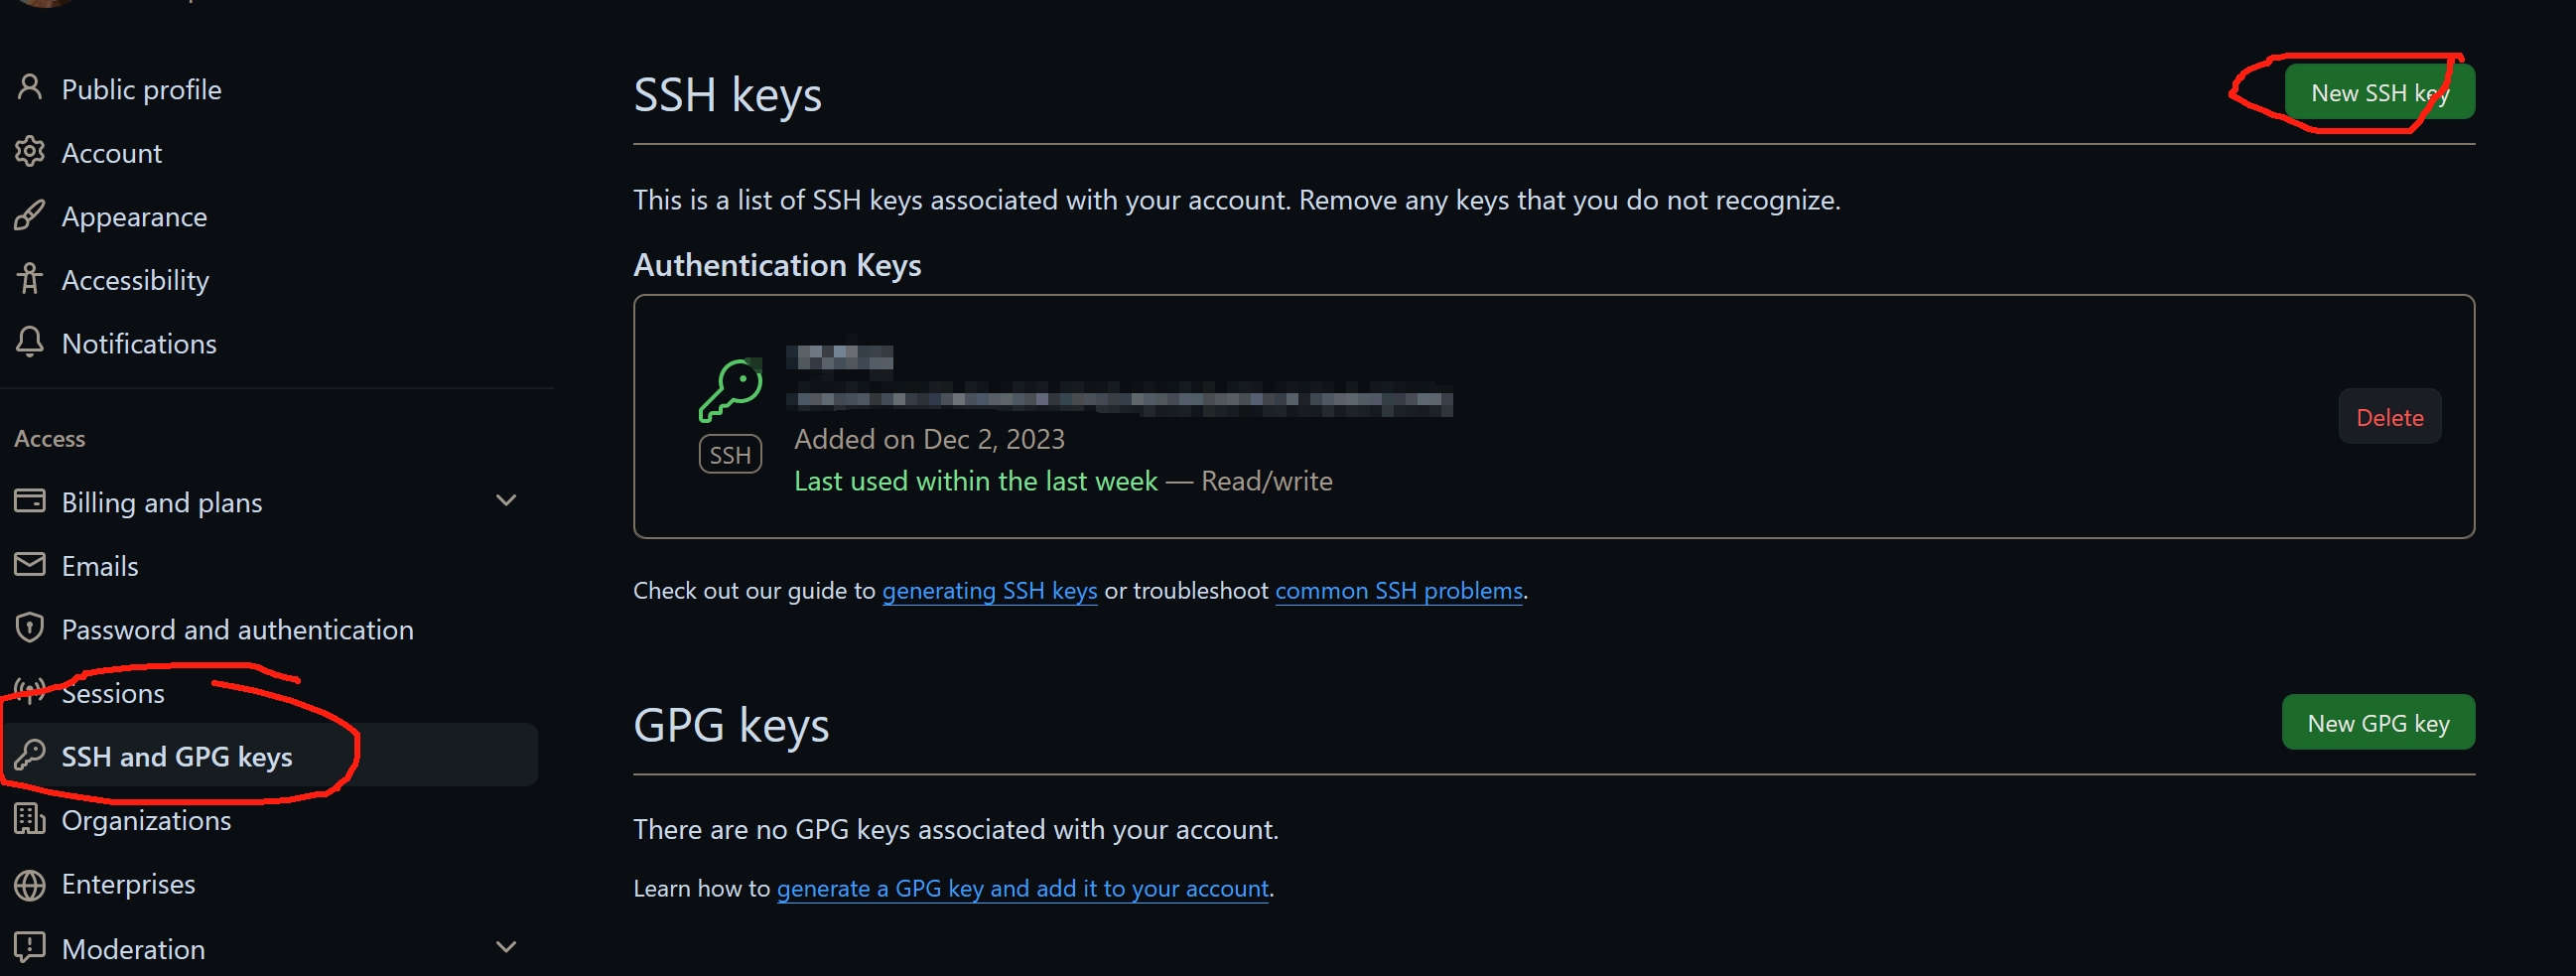Viewport: 2576px width, 976px height.
Task: Expand the Moderation section chevron
Action: coord(507,947)
